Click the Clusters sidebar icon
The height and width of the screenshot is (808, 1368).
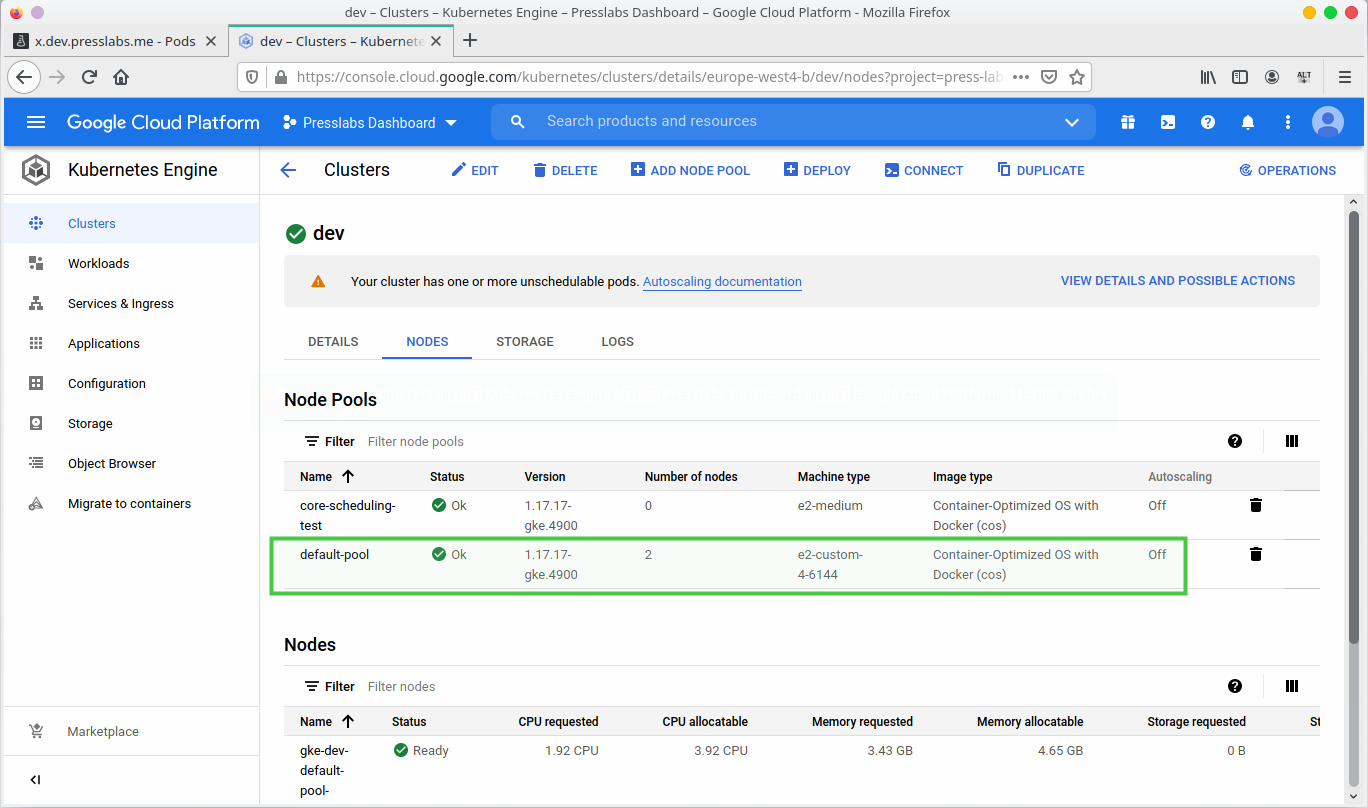coord(36,223)
